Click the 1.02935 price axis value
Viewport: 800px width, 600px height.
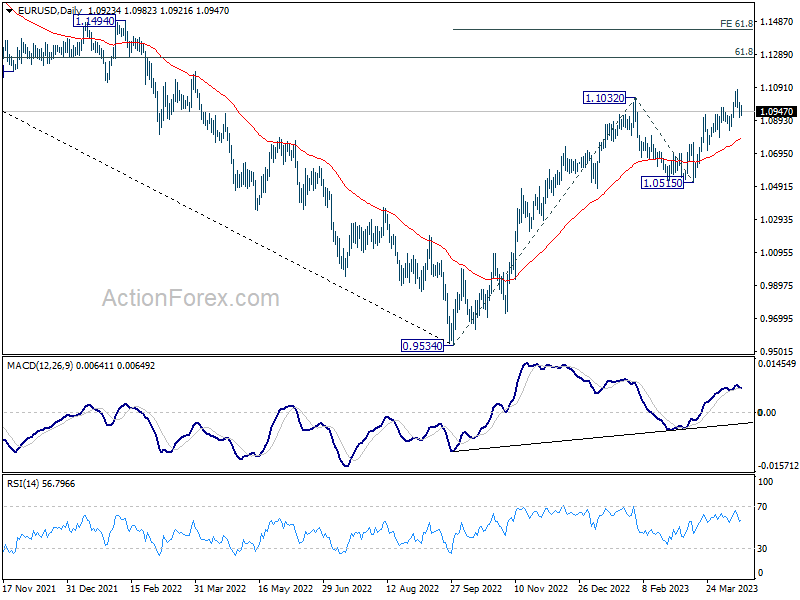[777, 220]
